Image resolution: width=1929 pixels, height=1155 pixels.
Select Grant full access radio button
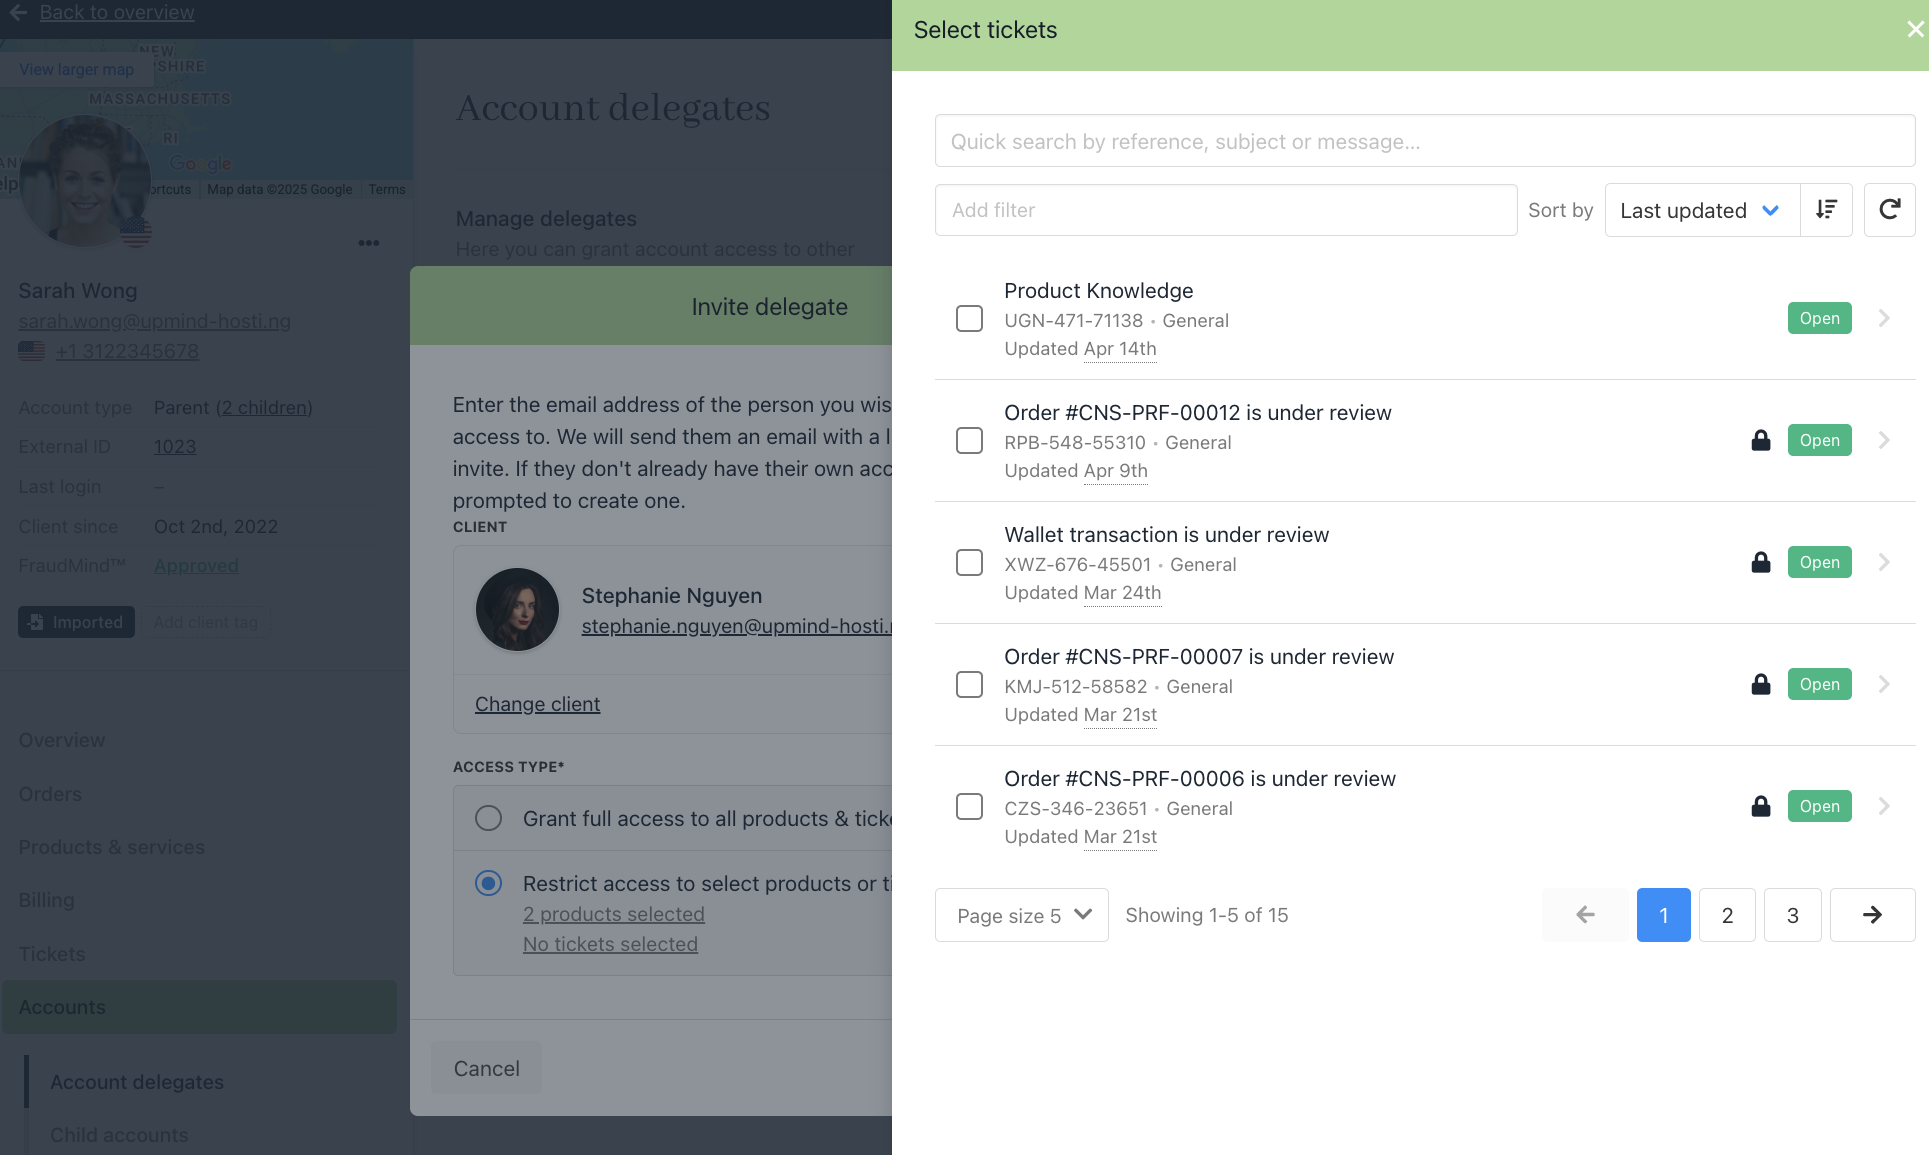coord(488,819)
